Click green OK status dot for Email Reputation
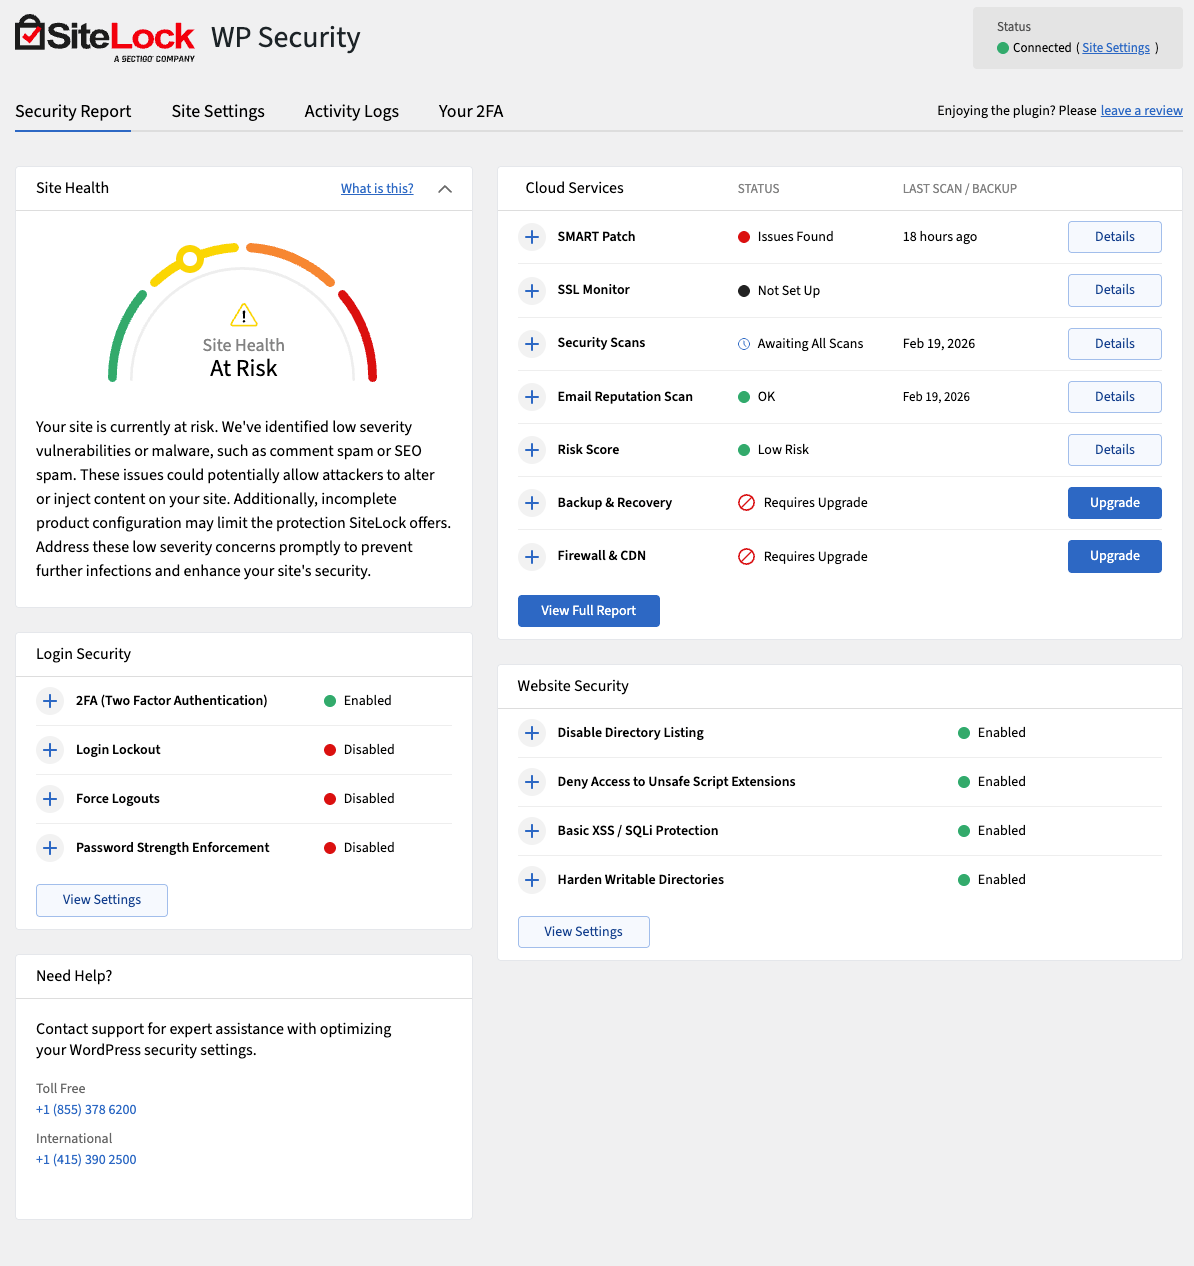 [x=744, y=397]
